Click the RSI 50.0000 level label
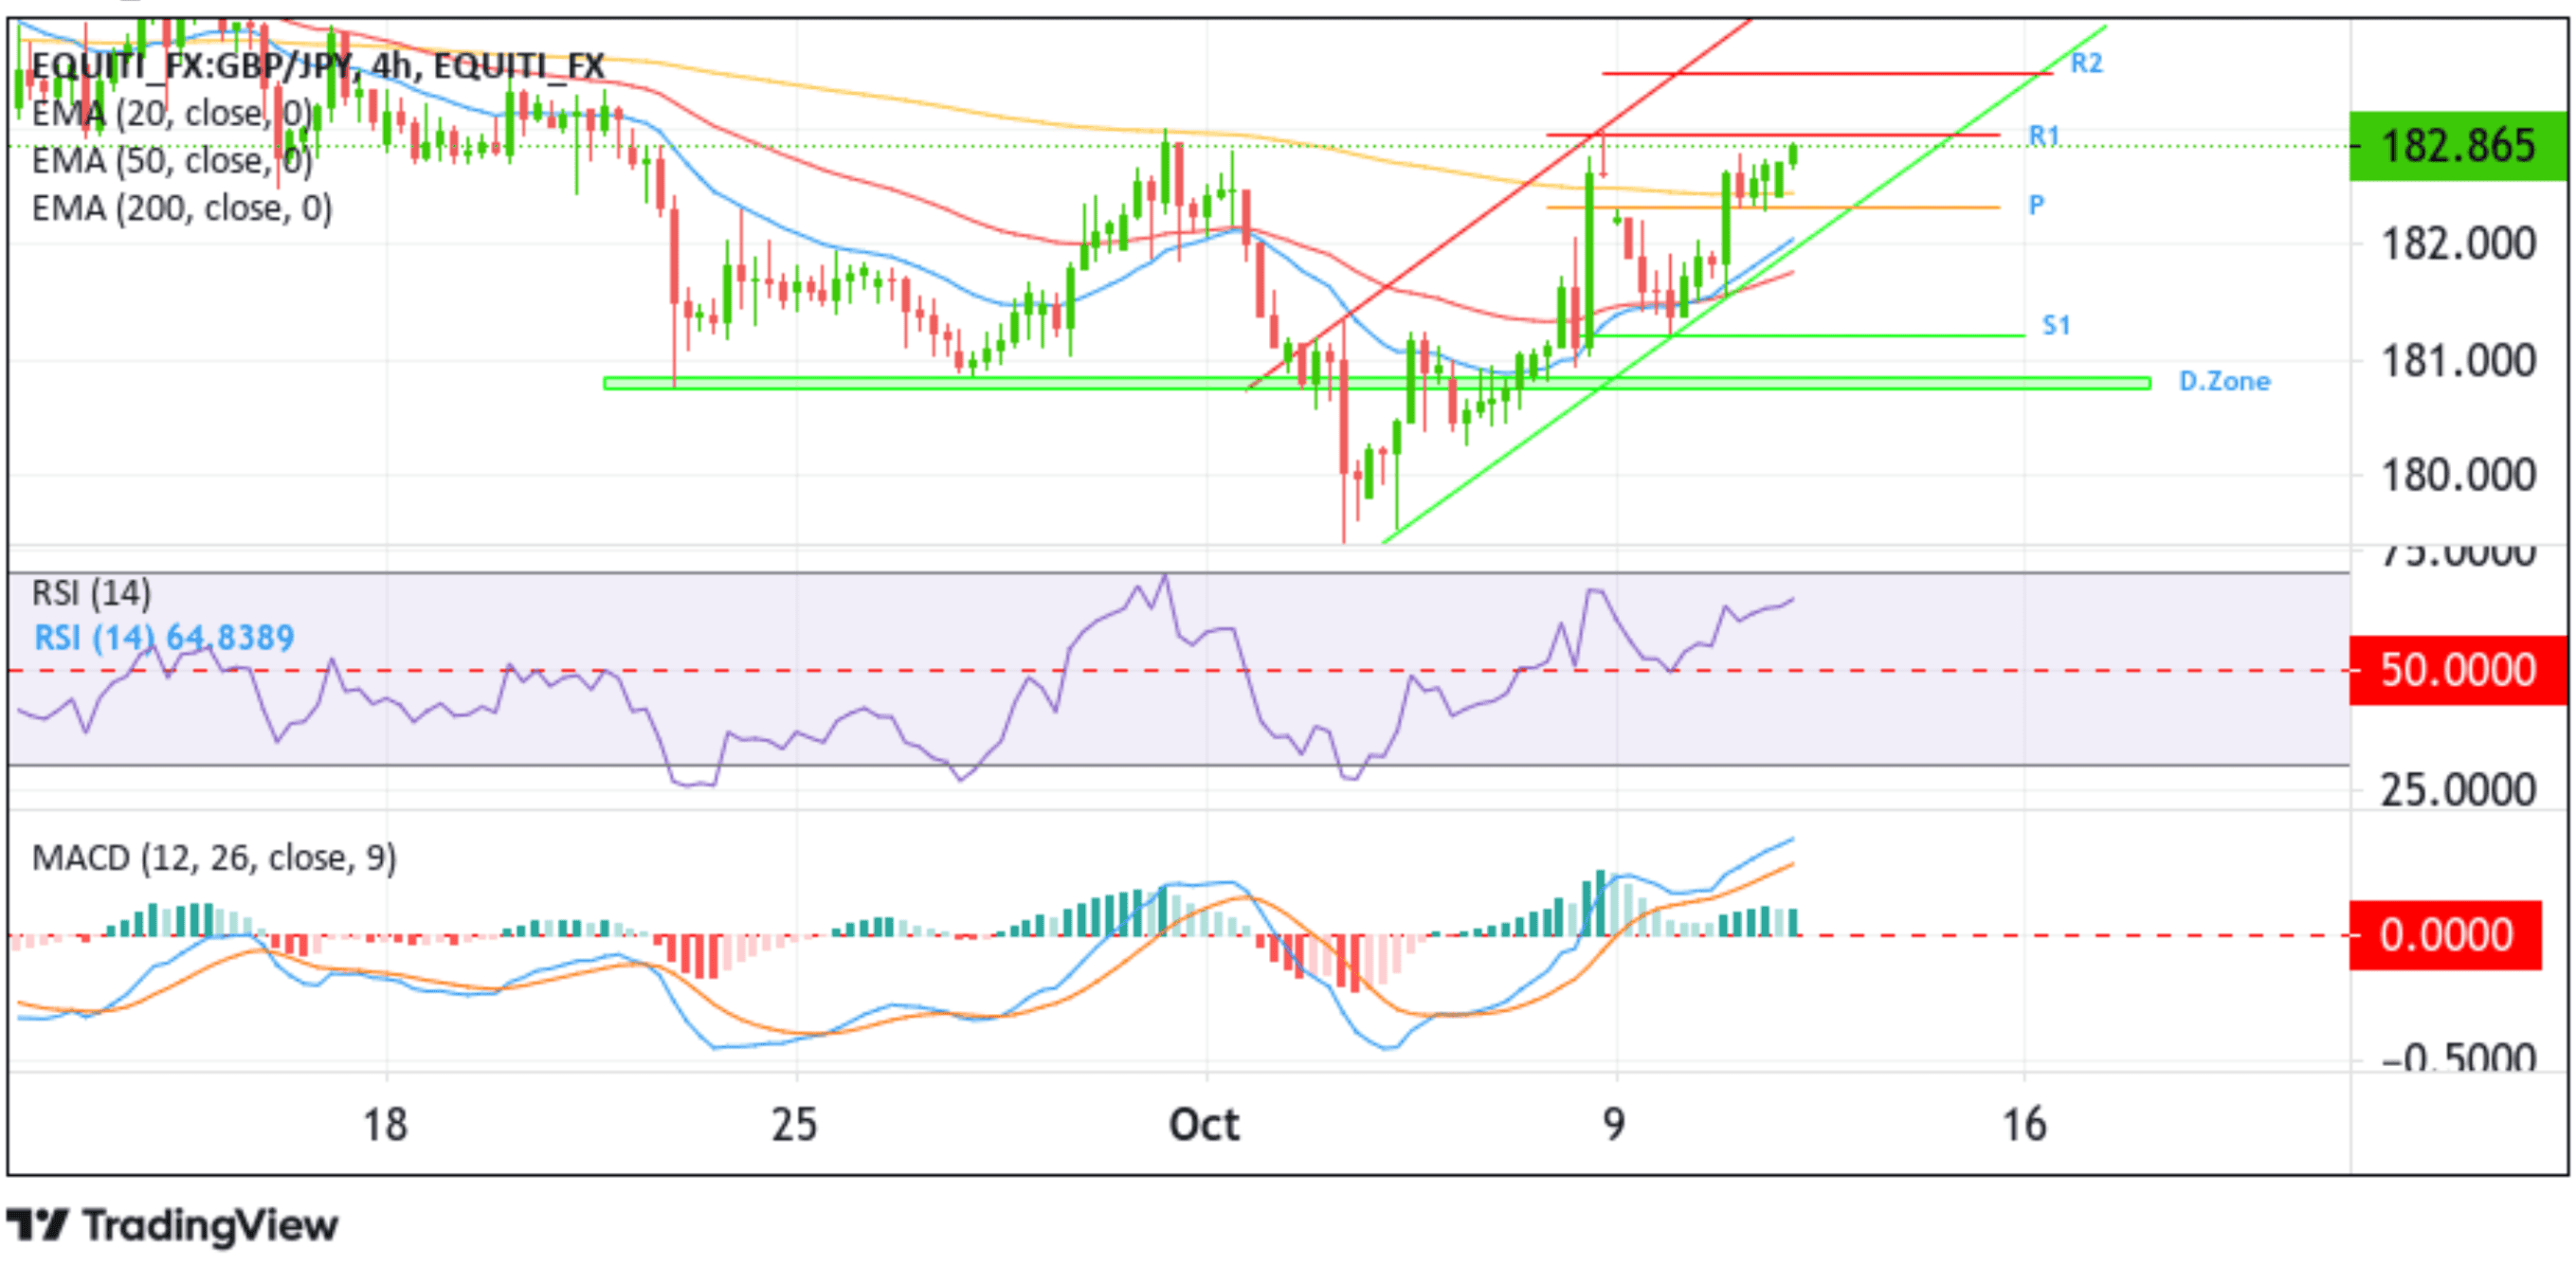The image size is (2576, 1283). tap(2458, 670)
